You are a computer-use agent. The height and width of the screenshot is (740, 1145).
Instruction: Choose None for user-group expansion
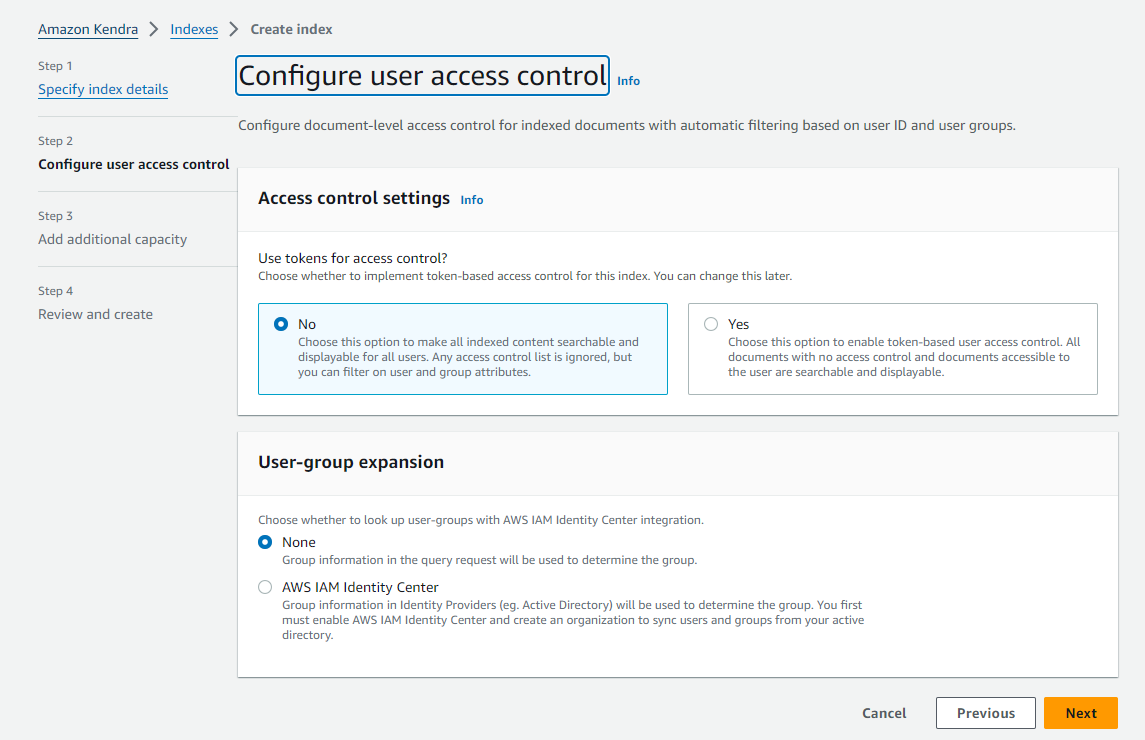[265, 542]
